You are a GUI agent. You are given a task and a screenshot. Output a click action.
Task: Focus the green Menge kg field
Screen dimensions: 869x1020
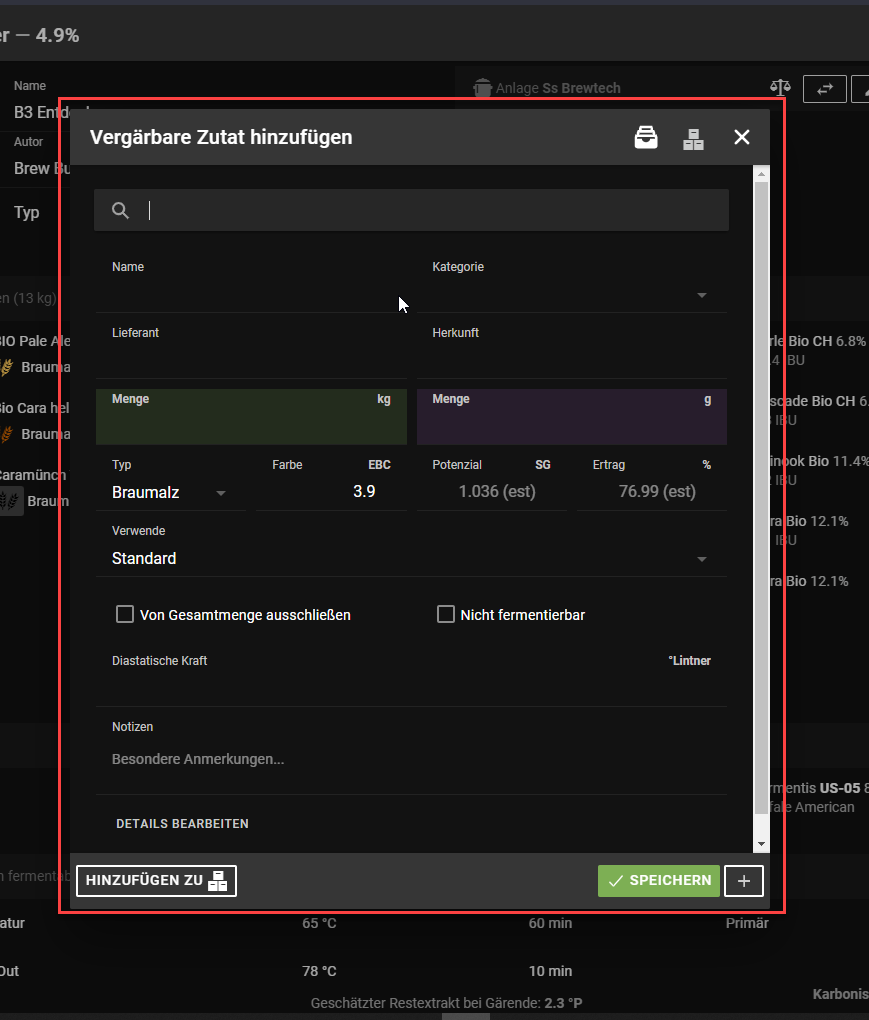pos(251,424)
